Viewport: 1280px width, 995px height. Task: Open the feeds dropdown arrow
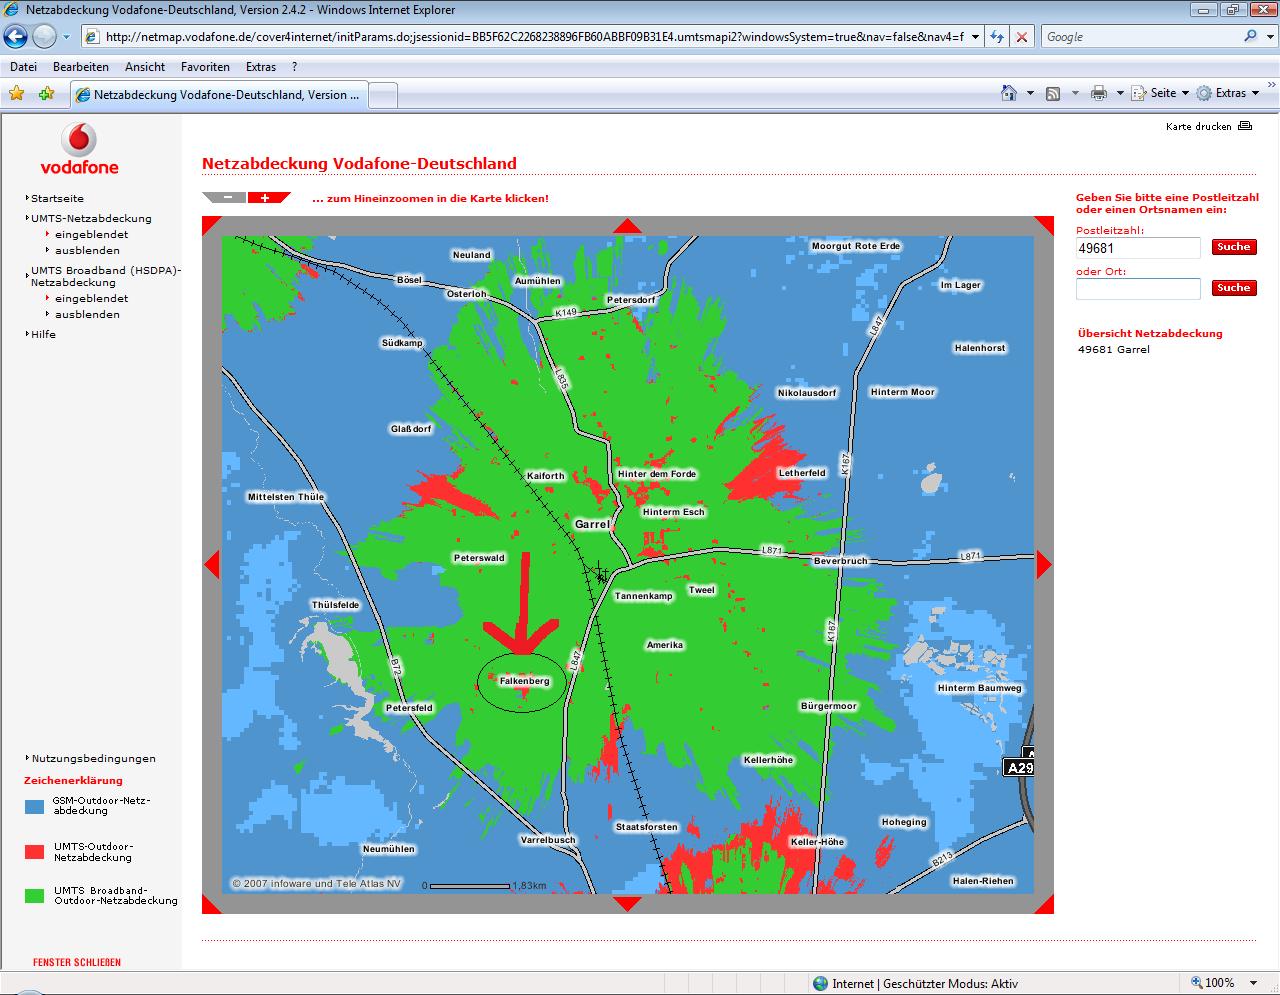tap(1075, 93)
